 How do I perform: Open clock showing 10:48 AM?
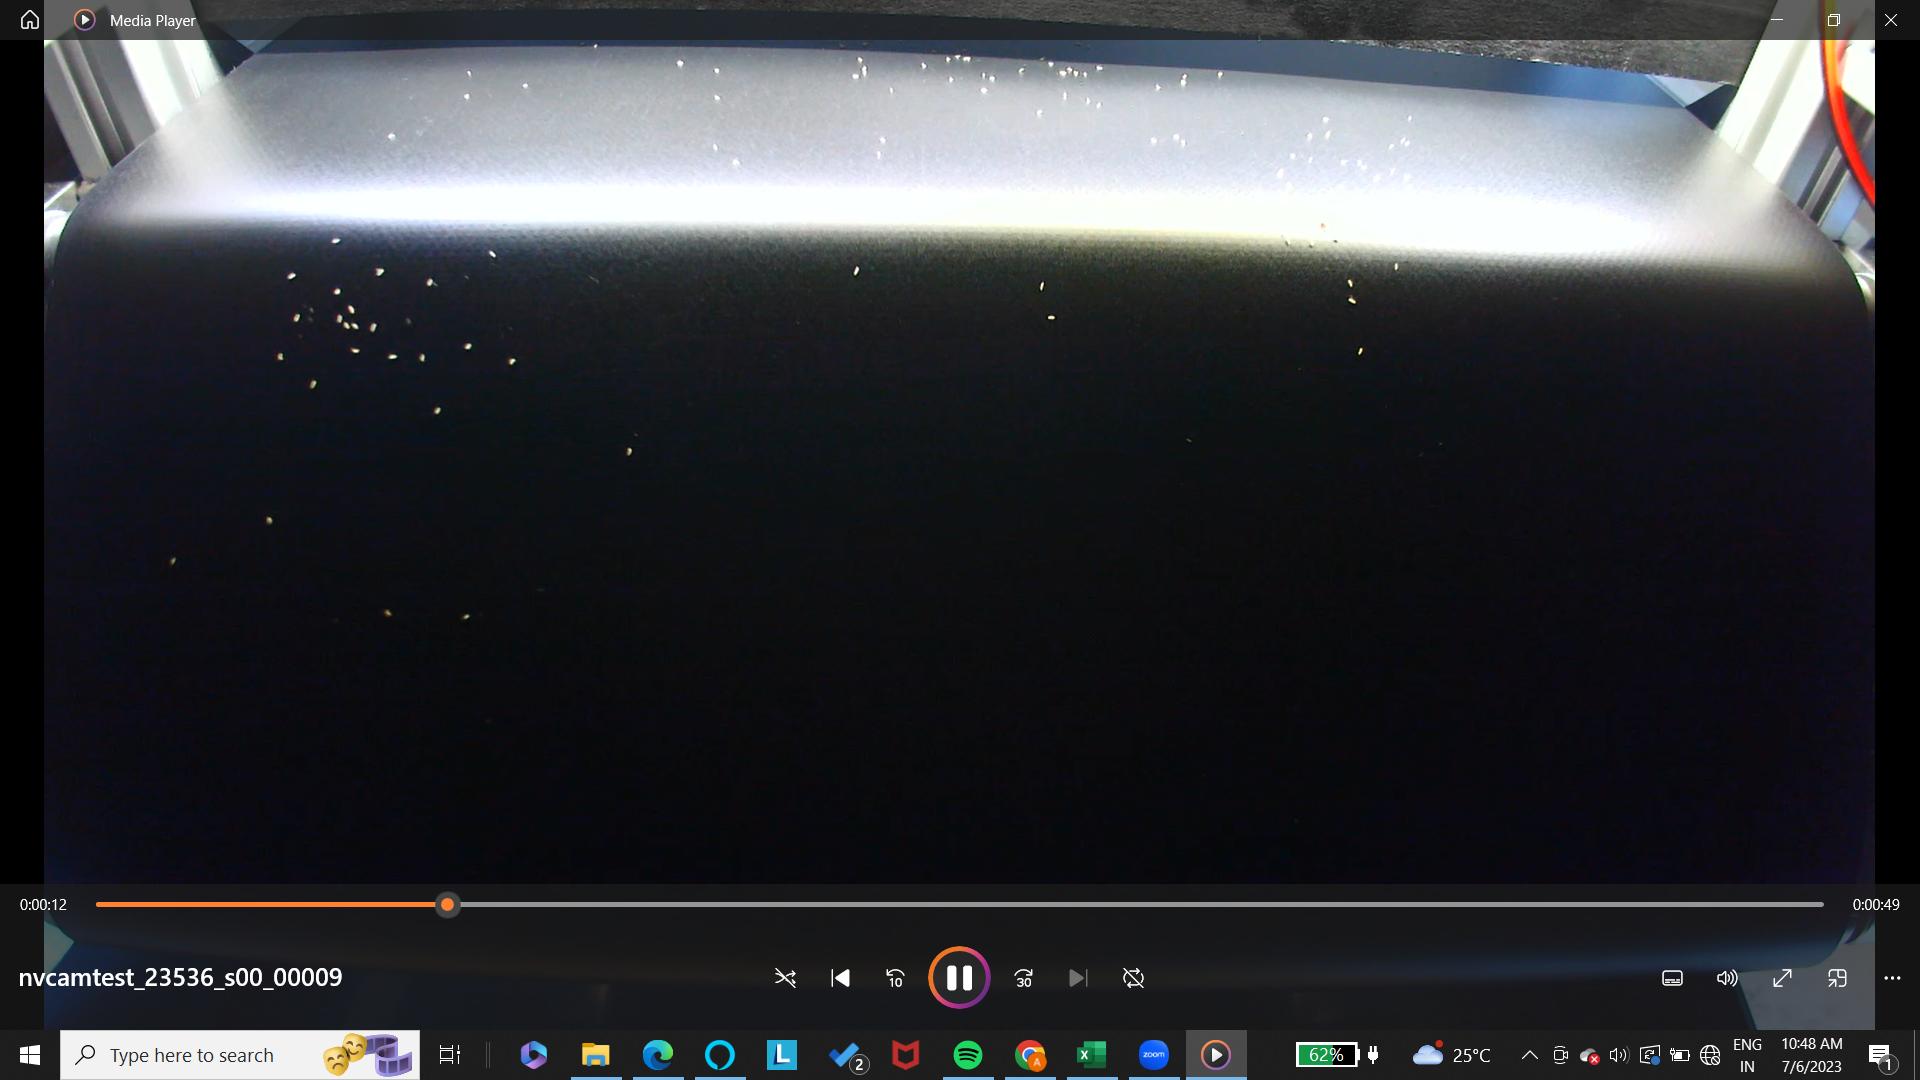[1811, 1055]
